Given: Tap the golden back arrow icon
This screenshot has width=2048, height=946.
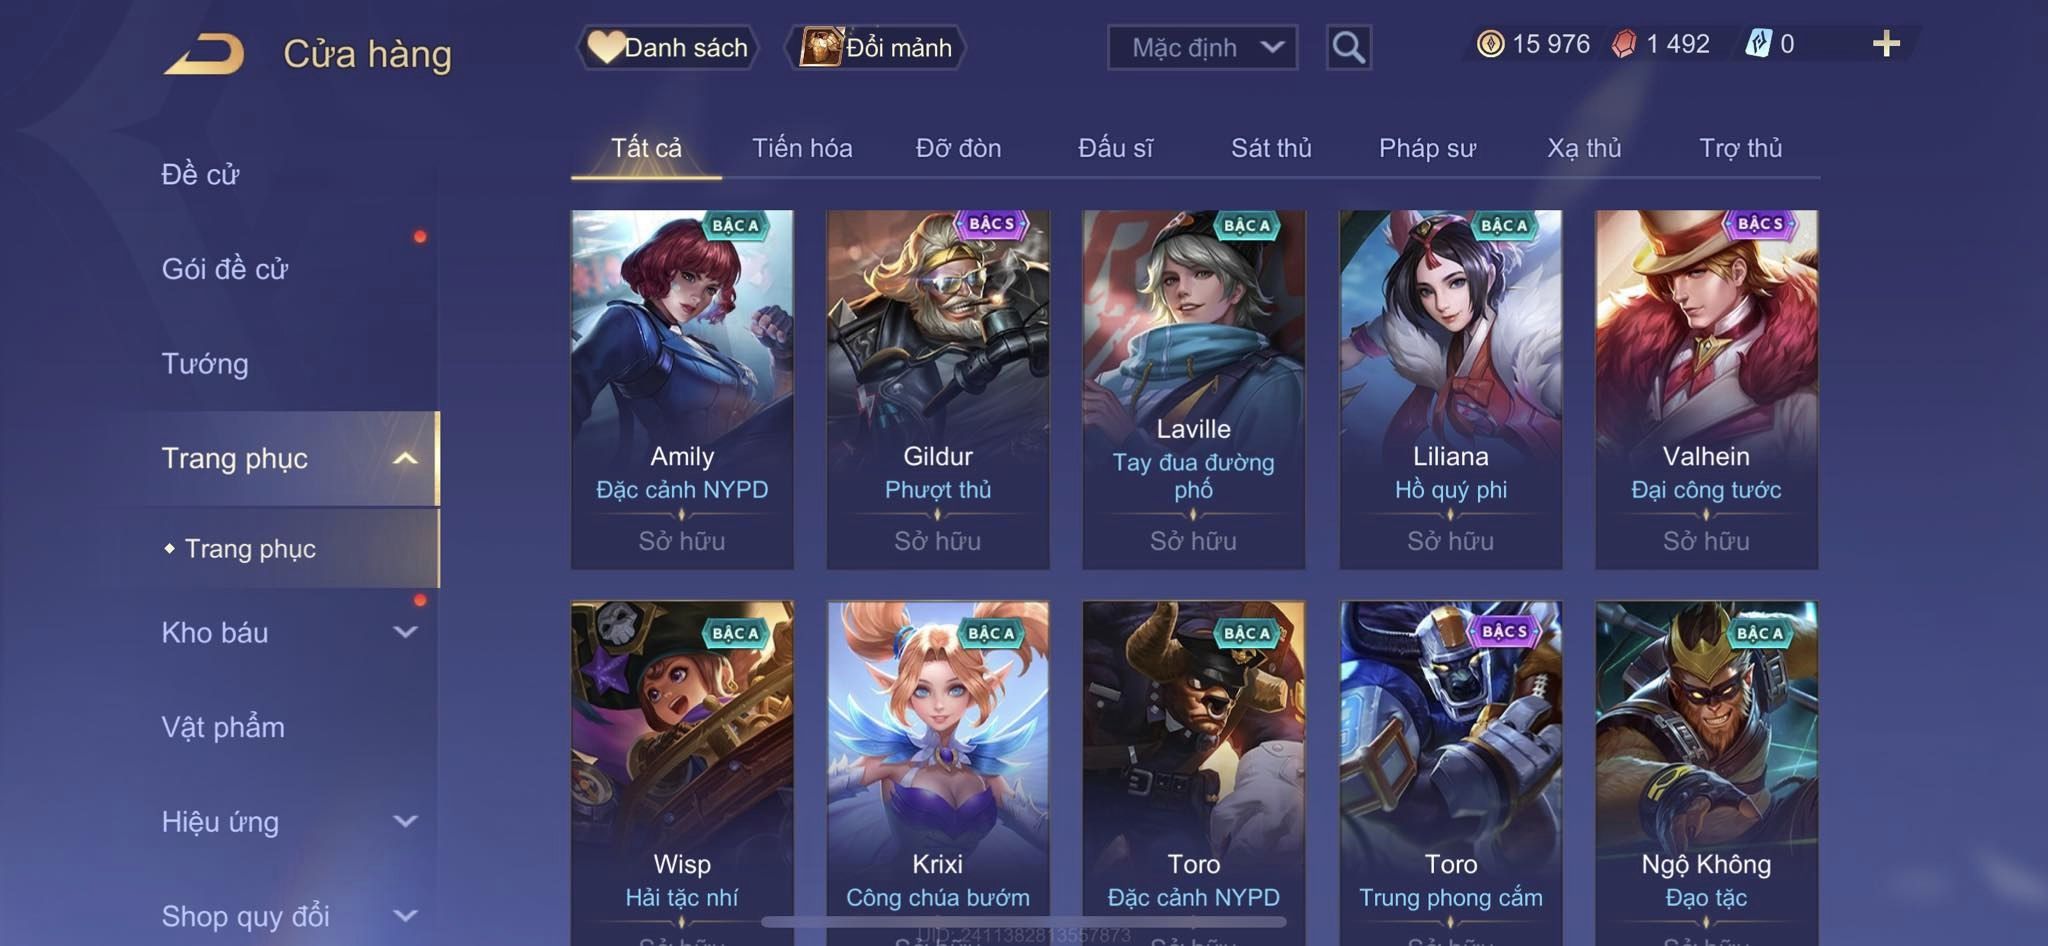Looking at the screenshot, I should pos(205,54).
